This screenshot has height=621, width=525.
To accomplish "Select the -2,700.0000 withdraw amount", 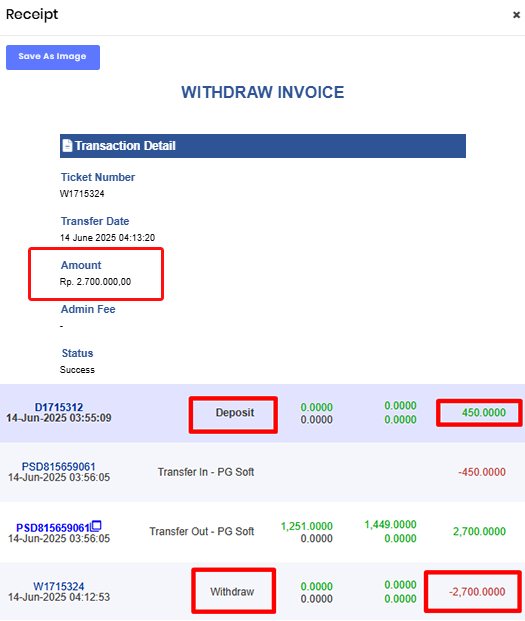I will [477, 592].
